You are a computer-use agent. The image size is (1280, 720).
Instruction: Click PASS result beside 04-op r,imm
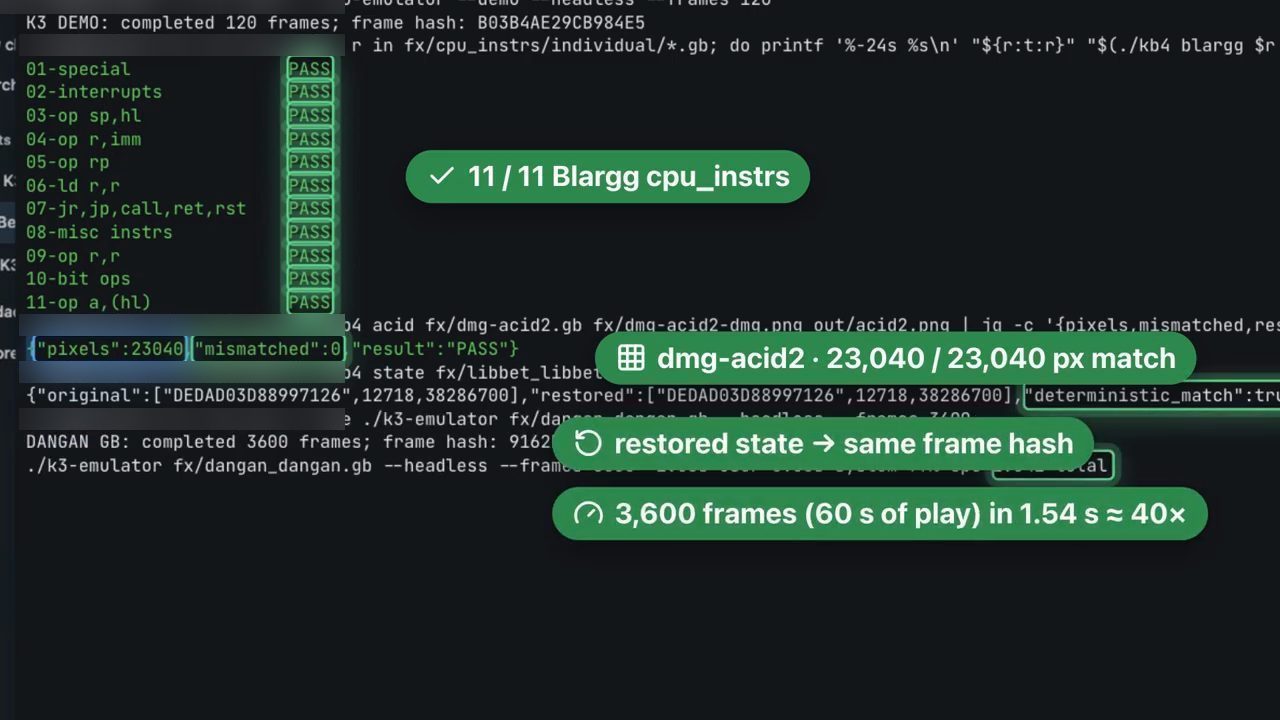click(309, 139)
